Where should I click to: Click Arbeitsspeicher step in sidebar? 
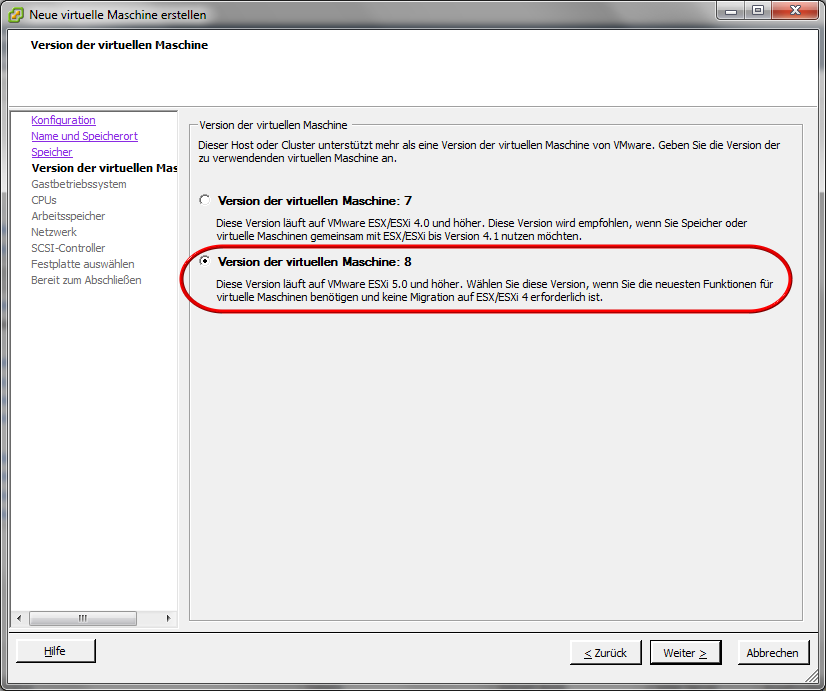point(67,216)
